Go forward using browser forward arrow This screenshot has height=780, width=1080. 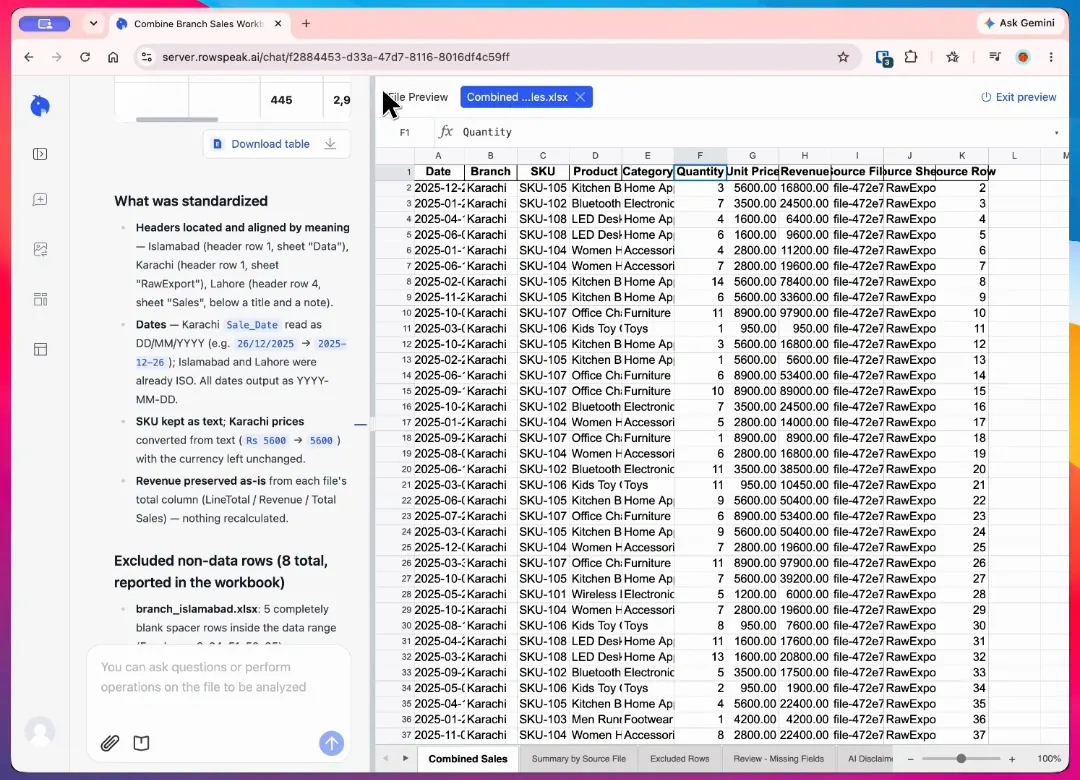pyautogui.click(x=56, y=57)
